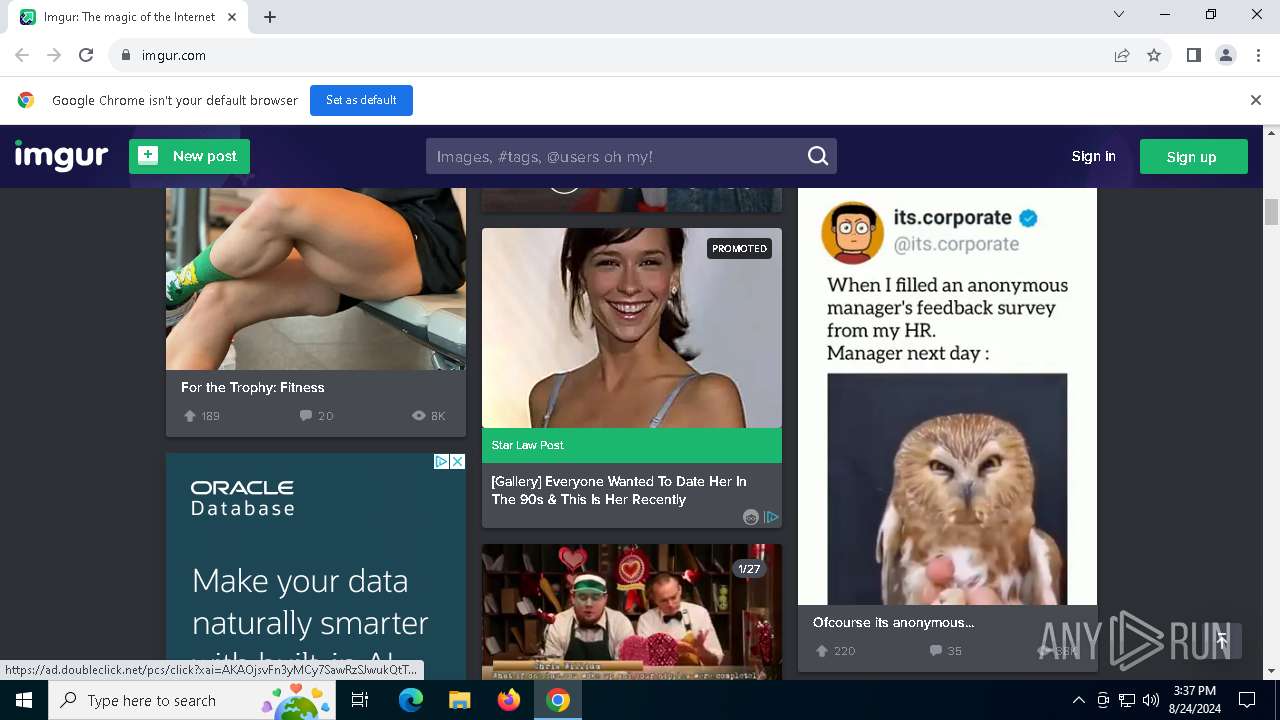Image resolution: width=1280 pixels, height=720 pixels.
Task: Select the Imgur browser tab
Action: point(130,17)
